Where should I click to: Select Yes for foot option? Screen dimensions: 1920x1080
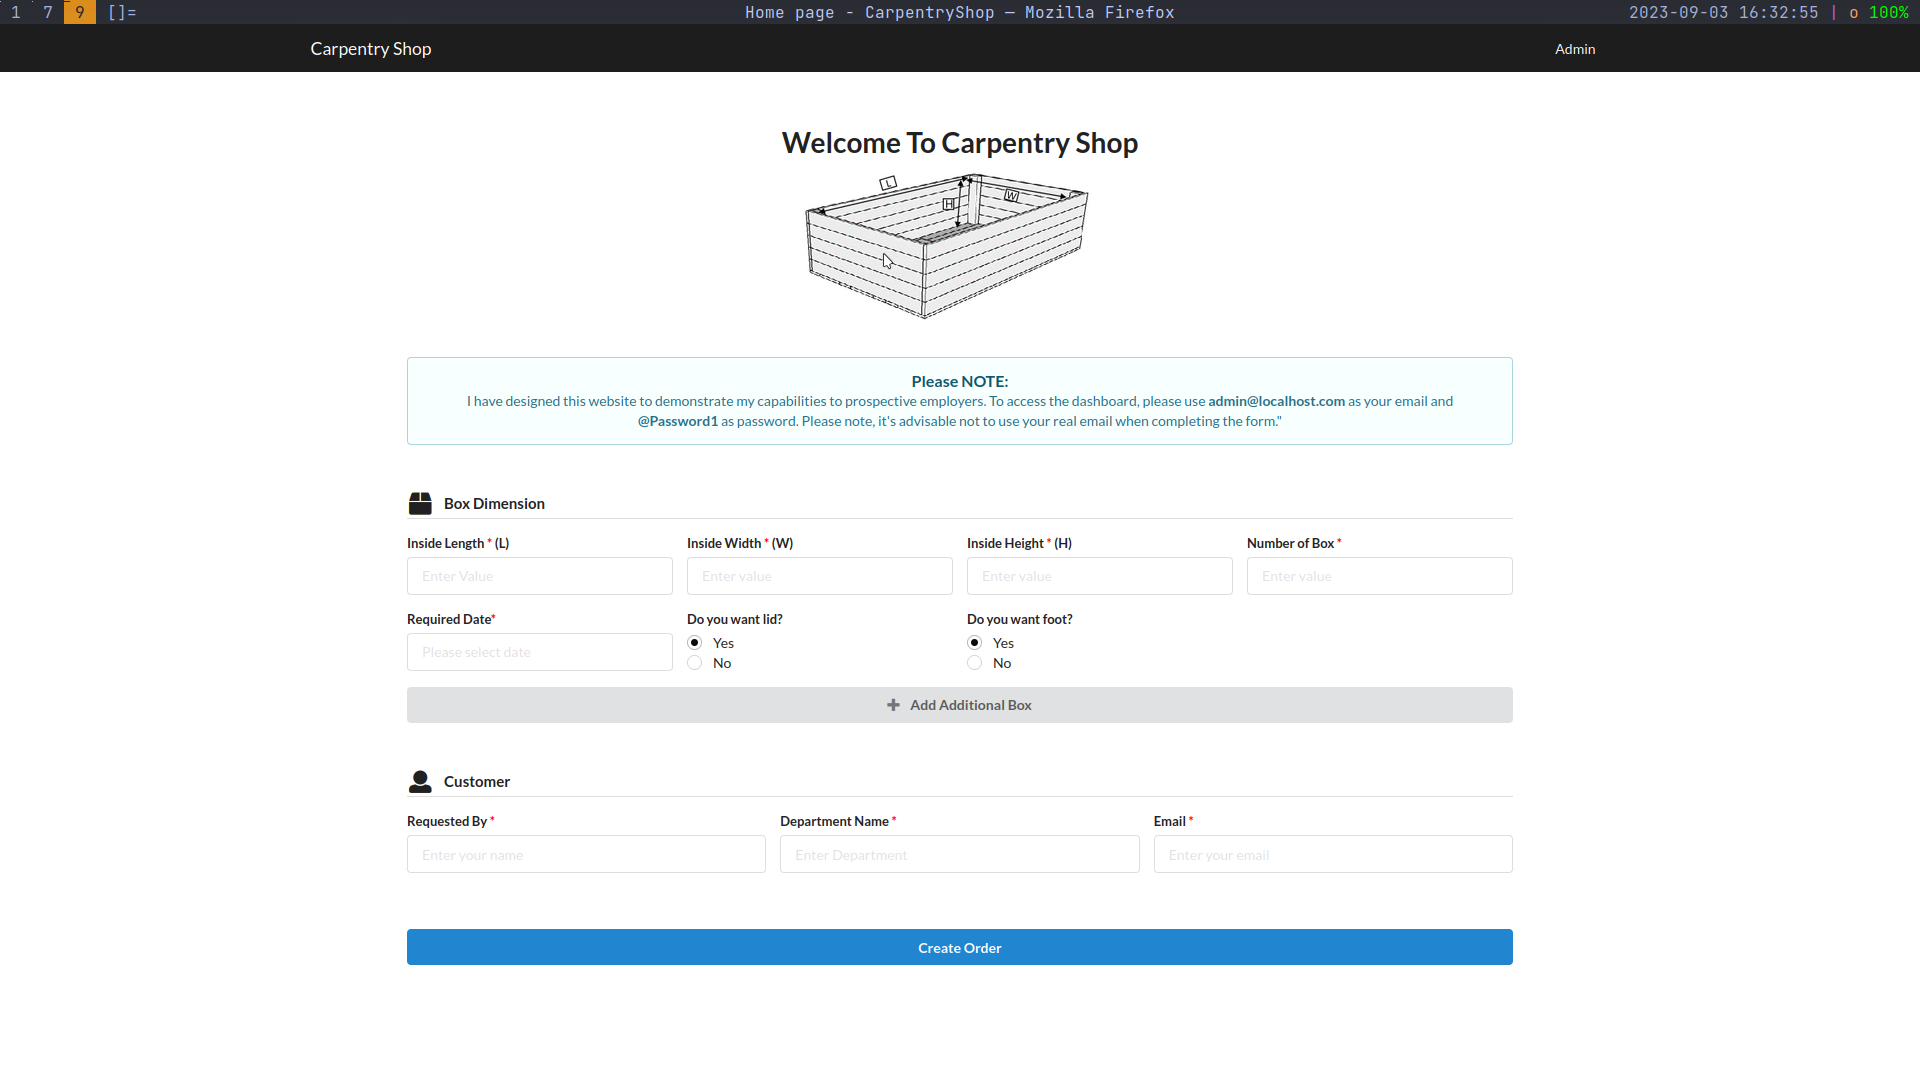tap(975, 643)
